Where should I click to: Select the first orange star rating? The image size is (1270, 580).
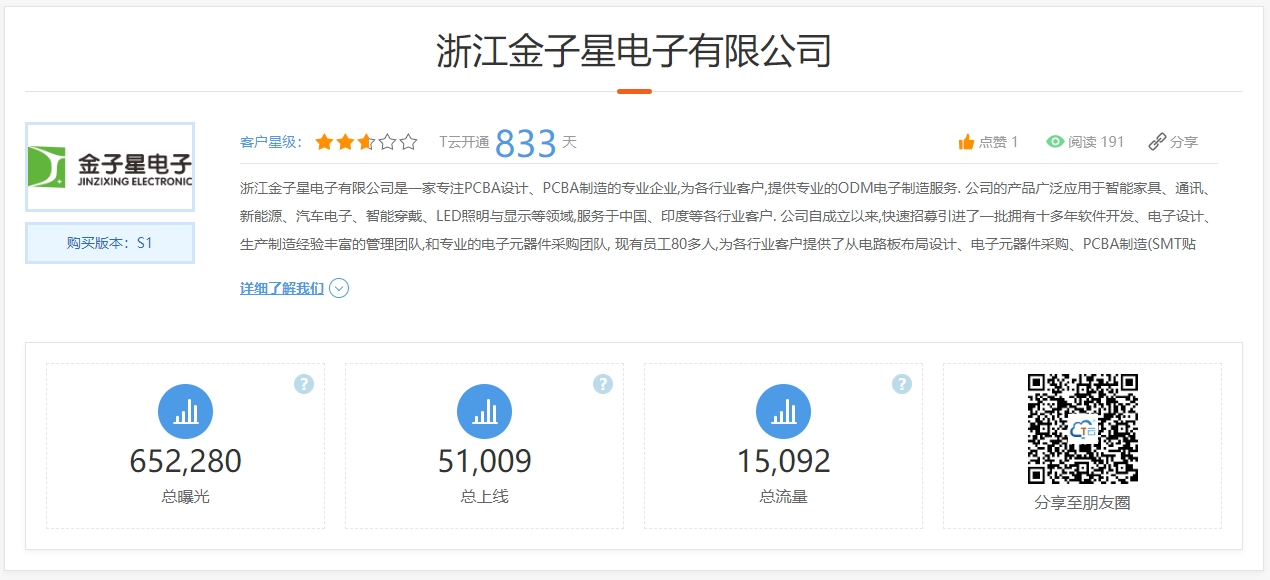pyautogui.click(x=324, y=142)
